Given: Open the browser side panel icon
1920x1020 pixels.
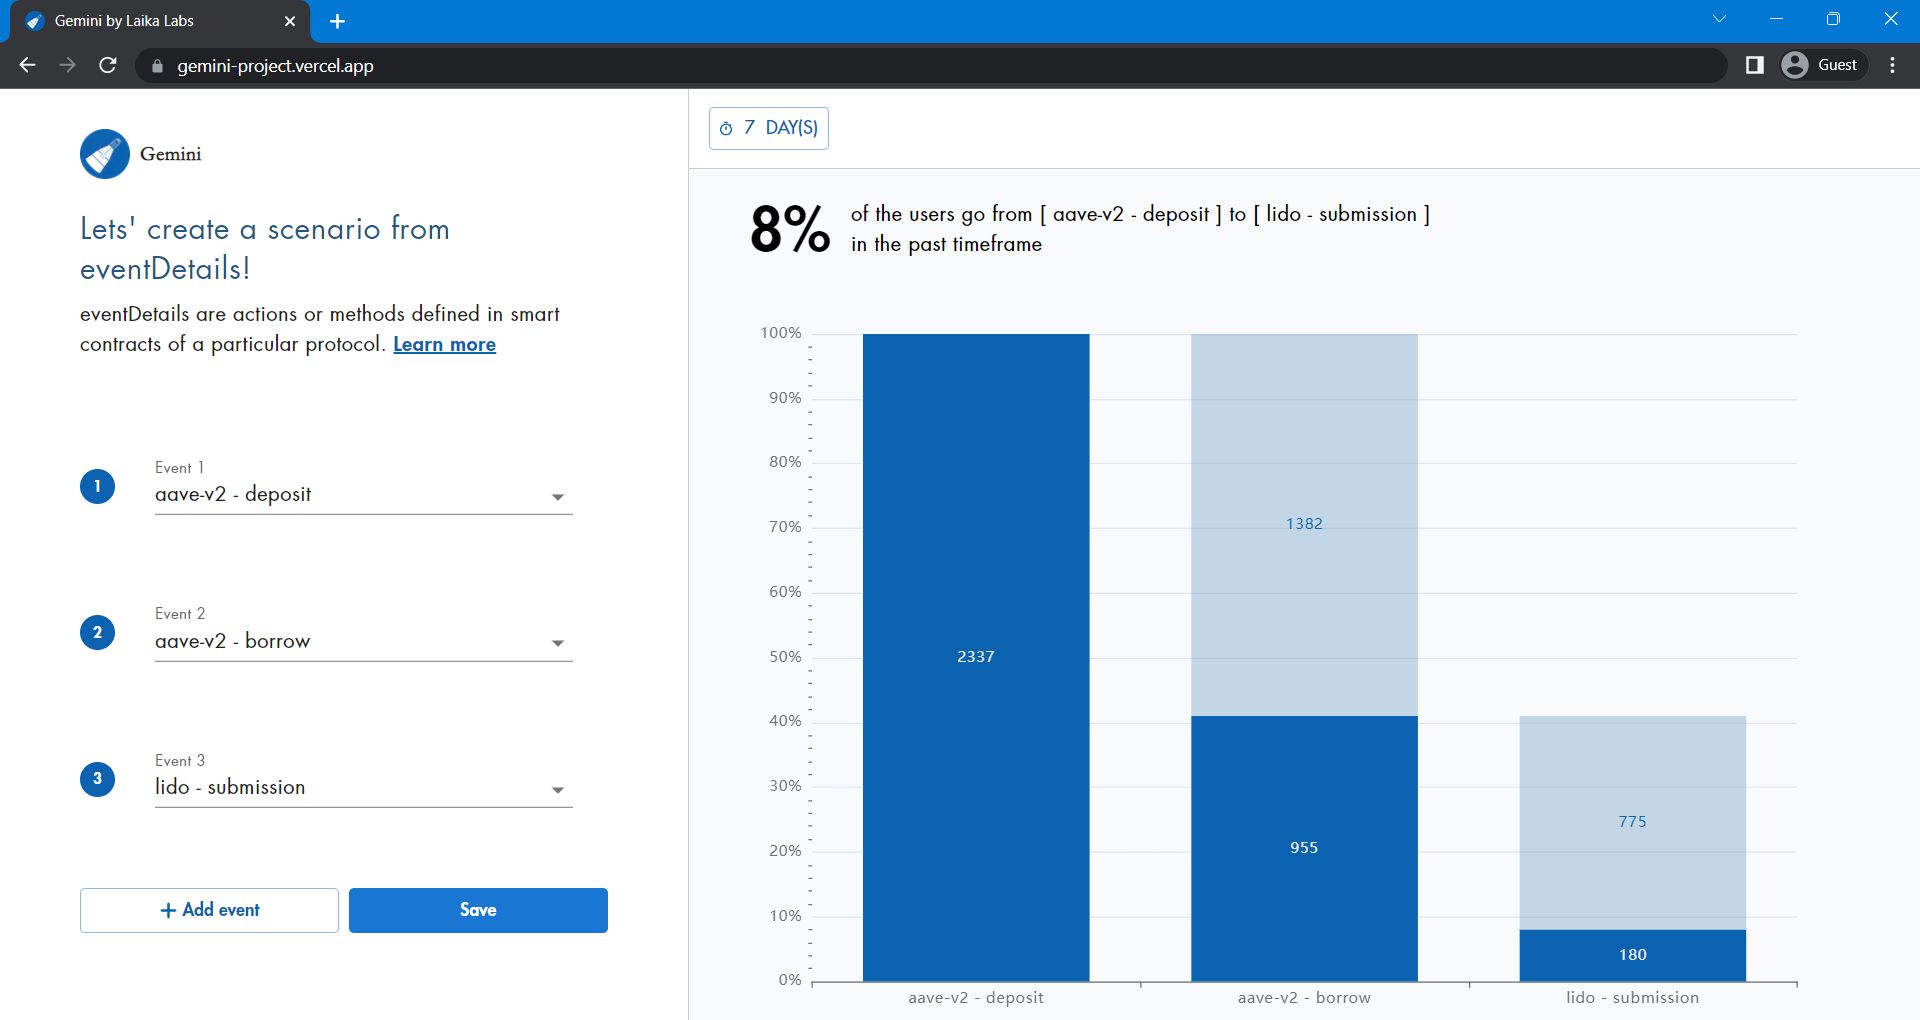Looking at the screenshot, I should (x=1754, y=65).
